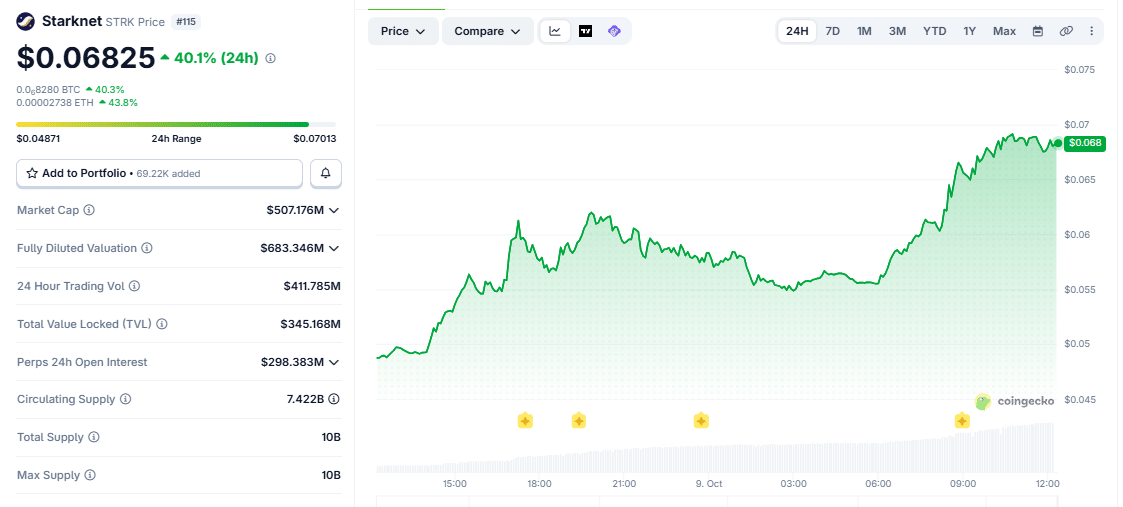This screenshot has height=507, width=1123.
Task: Click the $683.346M valuation value
Action: click(x=292, y=248)
